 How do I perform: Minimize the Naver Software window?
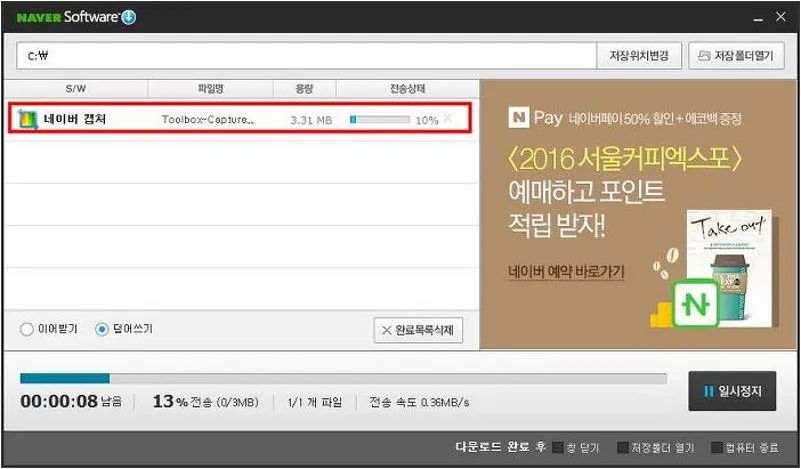tap(758, 19)
